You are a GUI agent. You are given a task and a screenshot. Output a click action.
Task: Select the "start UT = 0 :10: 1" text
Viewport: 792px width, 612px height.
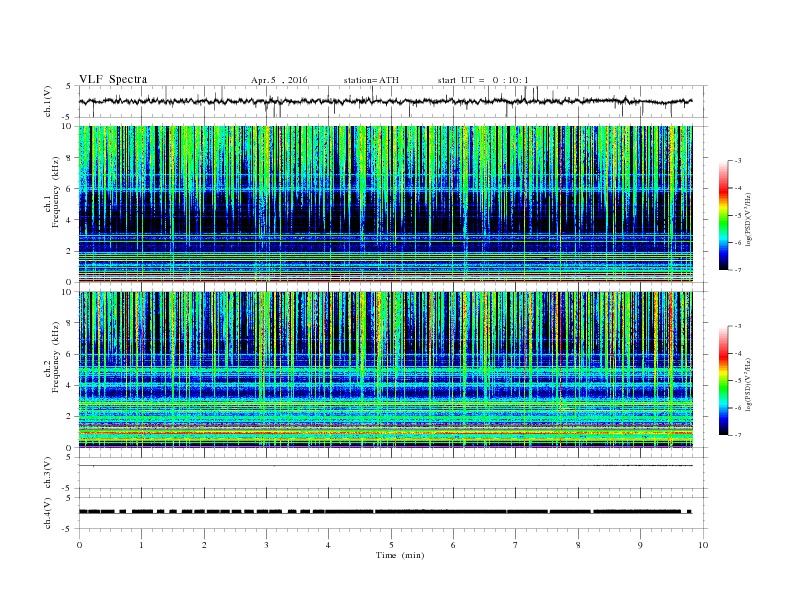[483, 80]
